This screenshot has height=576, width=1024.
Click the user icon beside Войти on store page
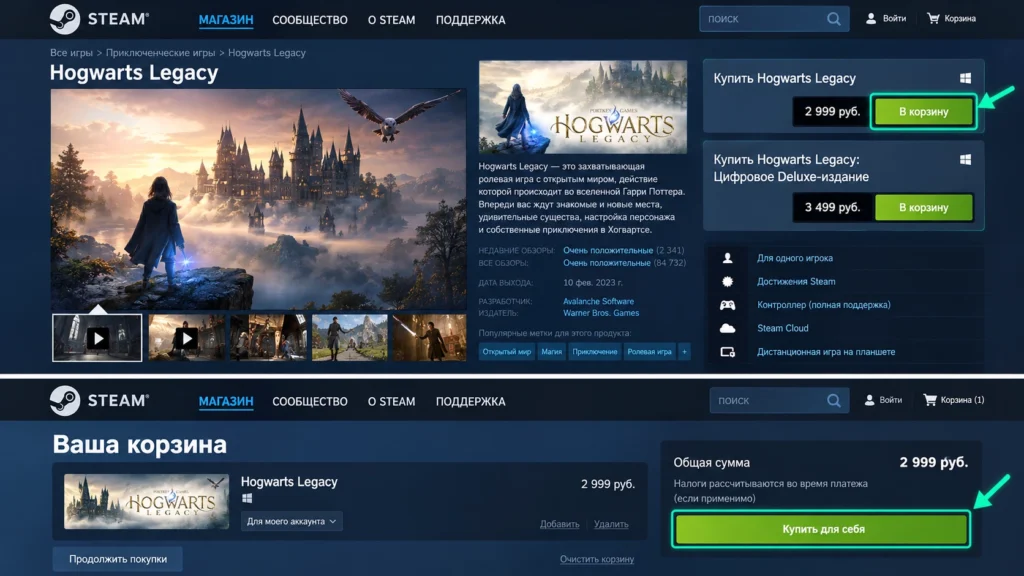pos(871,18)
